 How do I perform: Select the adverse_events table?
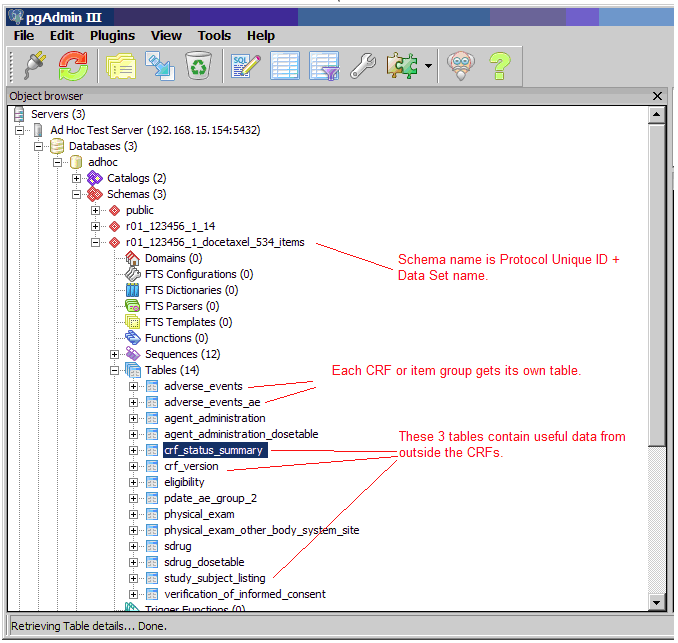point(204,386)
